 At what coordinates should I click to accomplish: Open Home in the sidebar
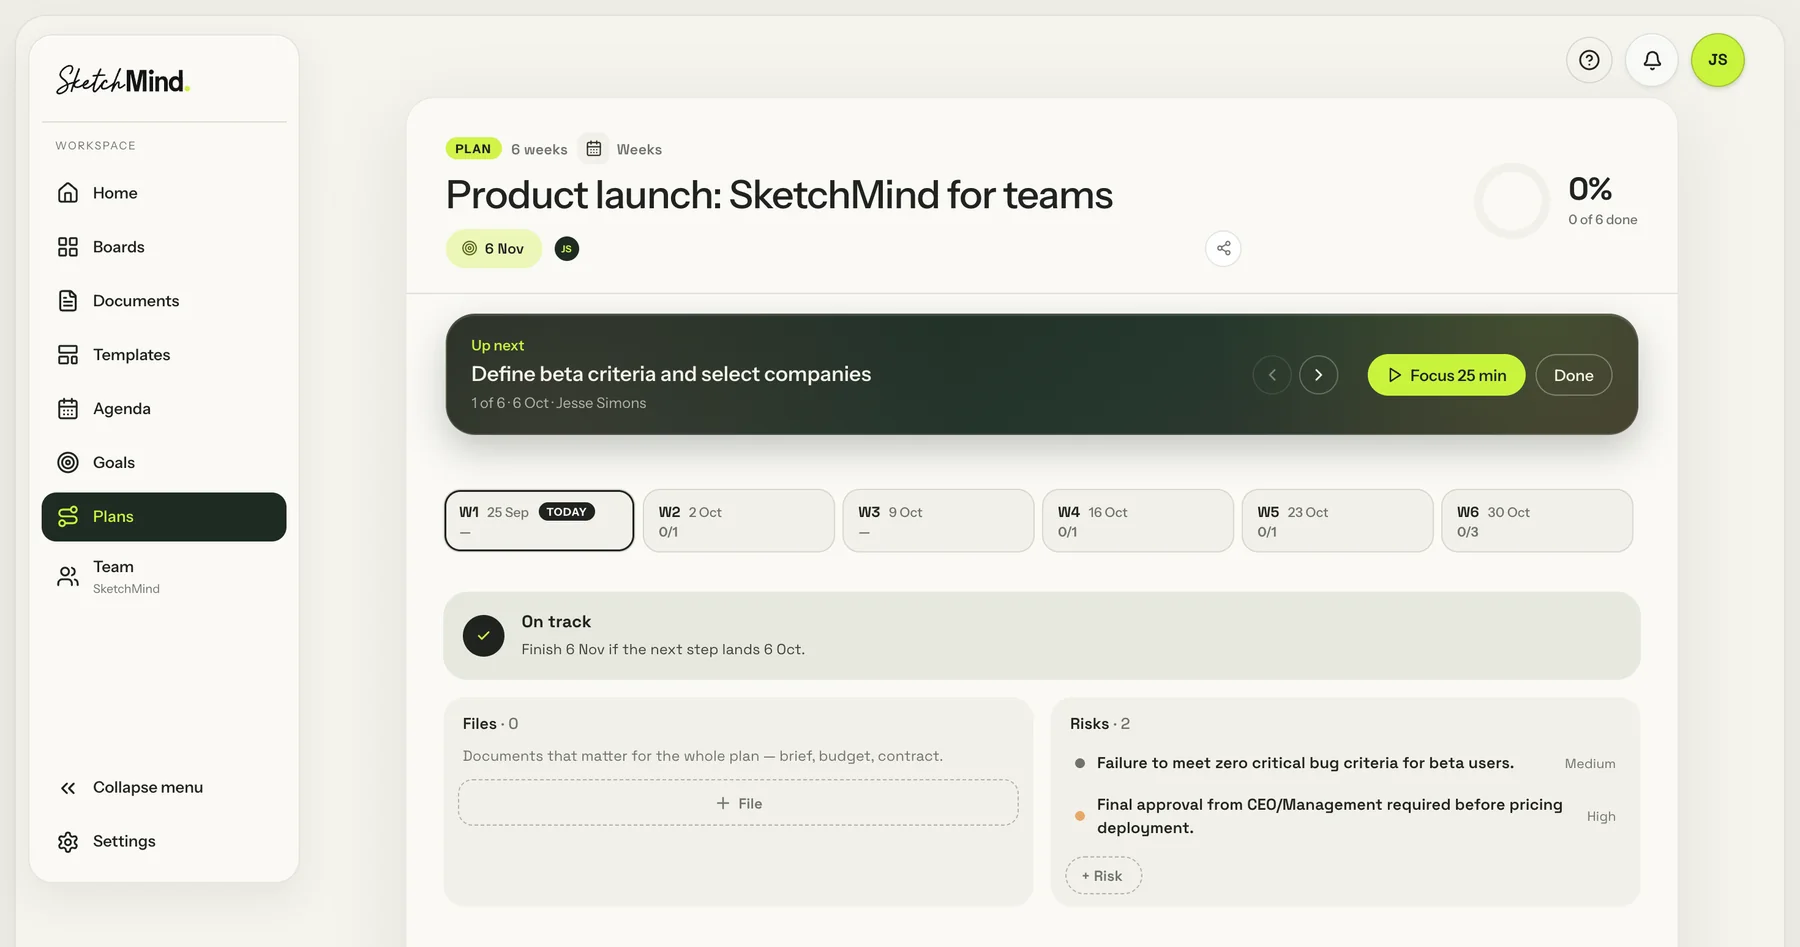[164, 193]
